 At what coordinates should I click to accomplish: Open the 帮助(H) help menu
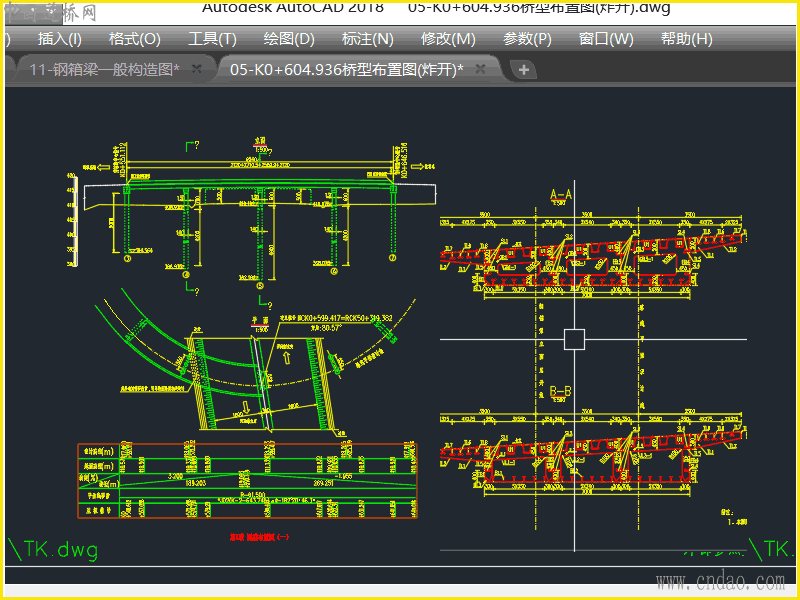(686, 39)
